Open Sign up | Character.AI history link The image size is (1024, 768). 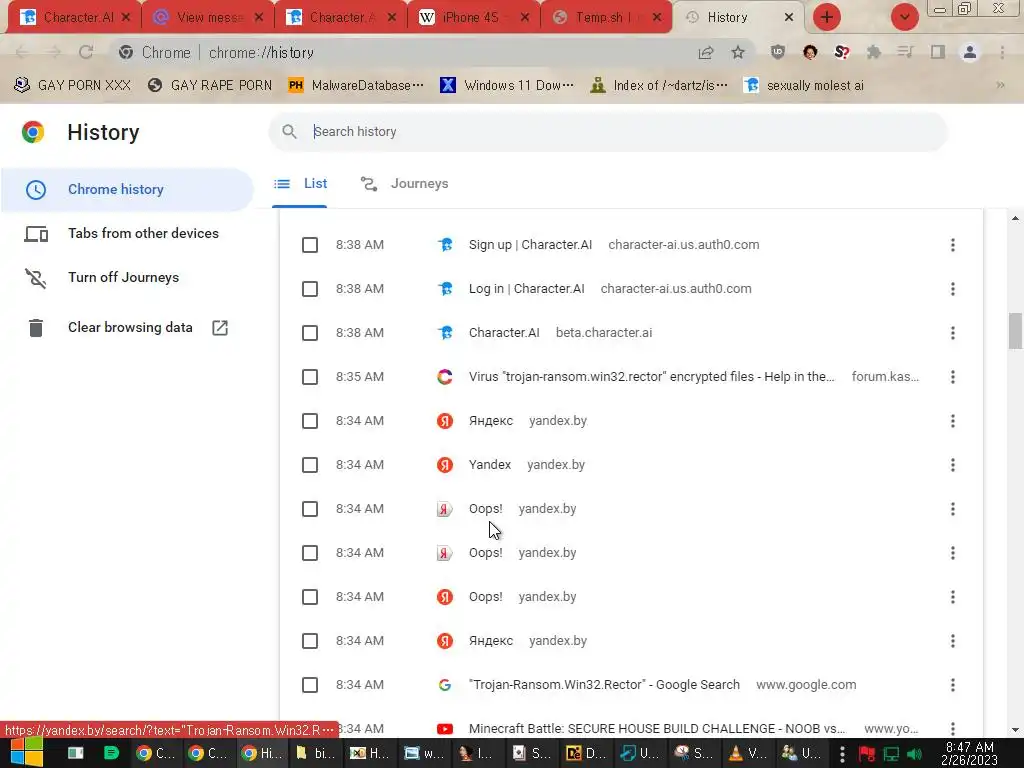click(530, 245)
